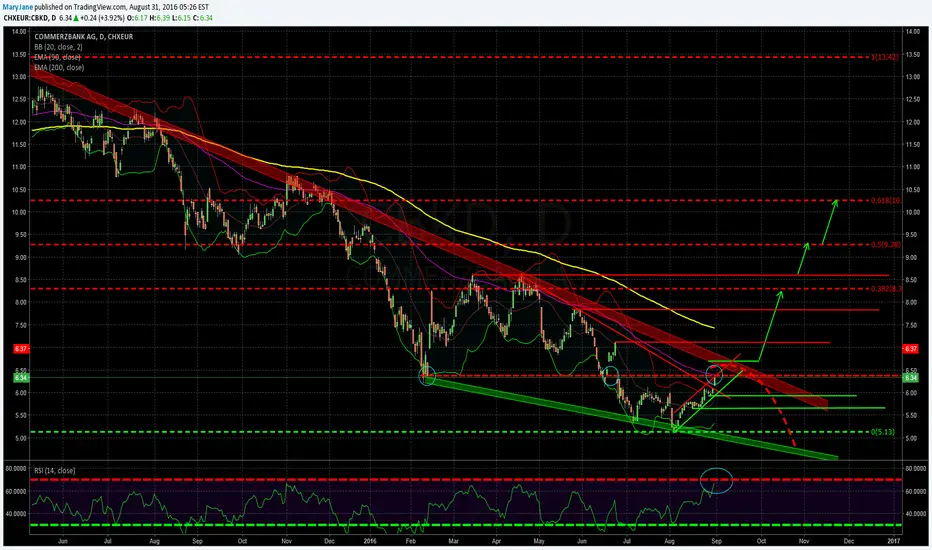The image size is (932, 550).
Task: Click the green 6.34 price tag on left axis
Action: 20,378
